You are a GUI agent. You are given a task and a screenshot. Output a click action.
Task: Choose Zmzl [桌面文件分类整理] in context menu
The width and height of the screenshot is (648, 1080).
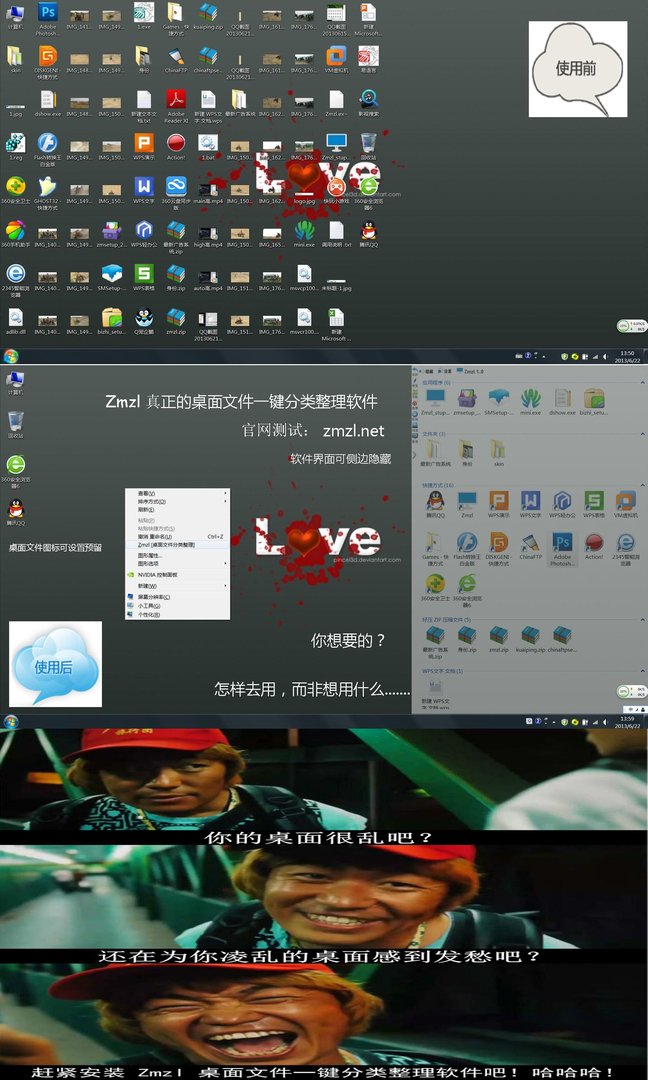(x=166, y=545)
